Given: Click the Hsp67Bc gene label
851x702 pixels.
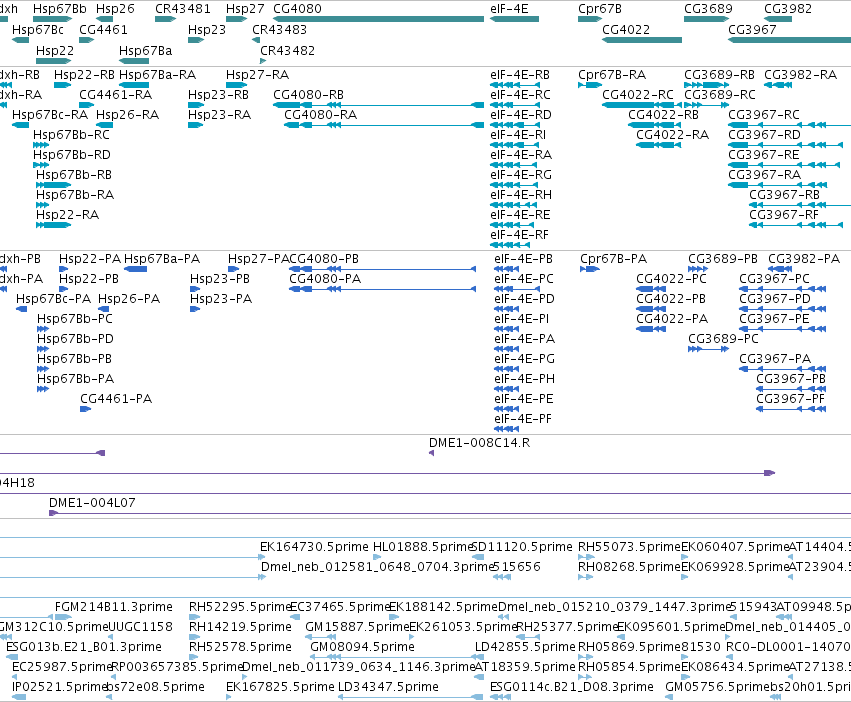Looking at the screenshot, I should tap(38, 29).
